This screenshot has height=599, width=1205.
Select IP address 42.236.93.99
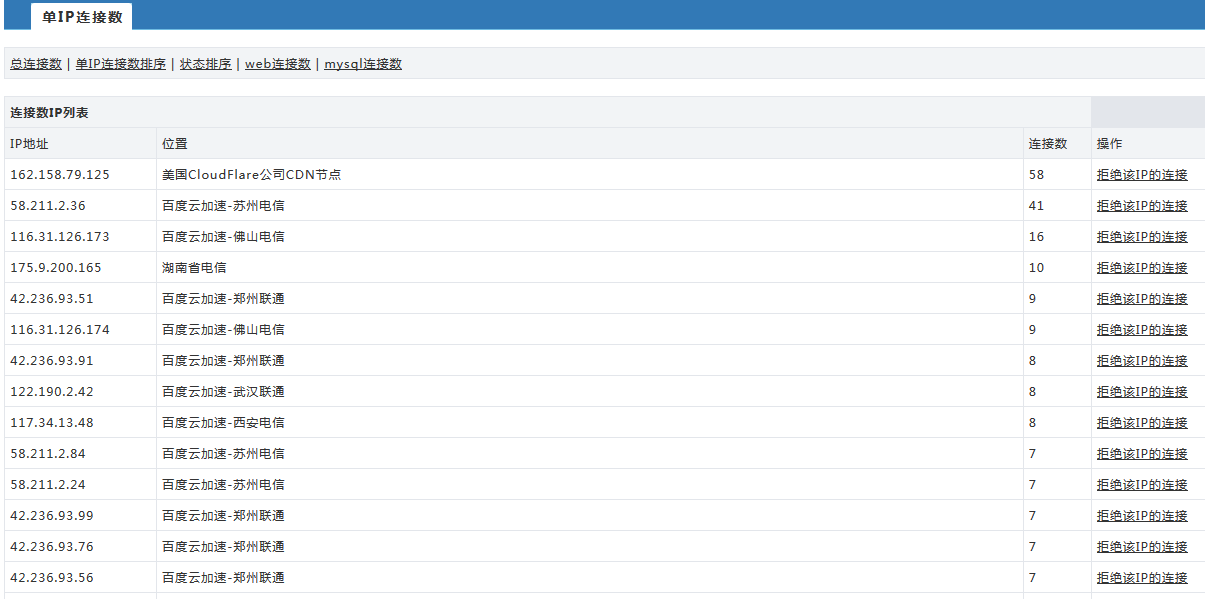coord(52,516)
